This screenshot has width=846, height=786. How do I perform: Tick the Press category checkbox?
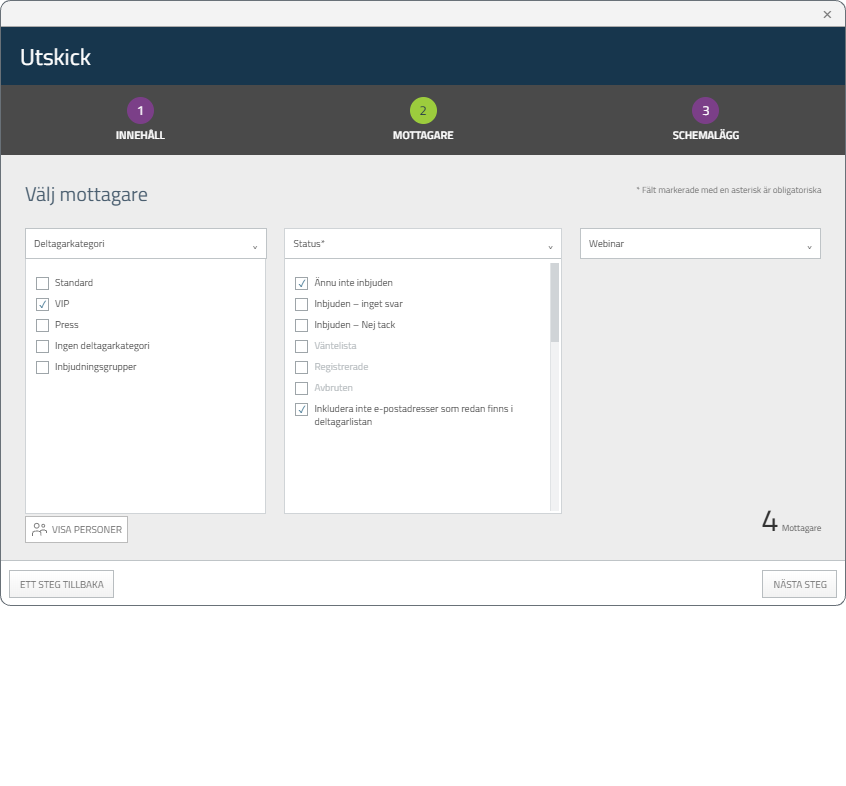[x=43, y=325]
